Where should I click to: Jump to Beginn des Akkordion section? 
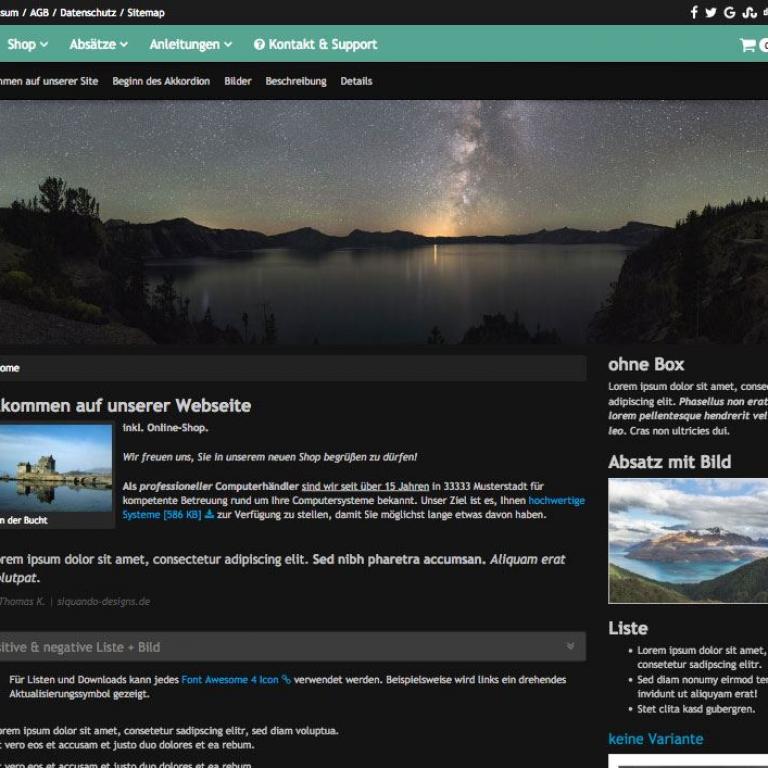161,81
